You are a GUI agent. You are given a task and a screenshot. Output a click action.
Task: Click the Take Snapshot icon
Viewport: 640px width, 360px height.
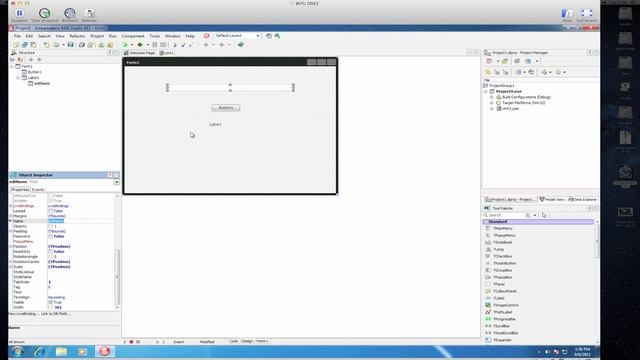[x=44, y=13]
